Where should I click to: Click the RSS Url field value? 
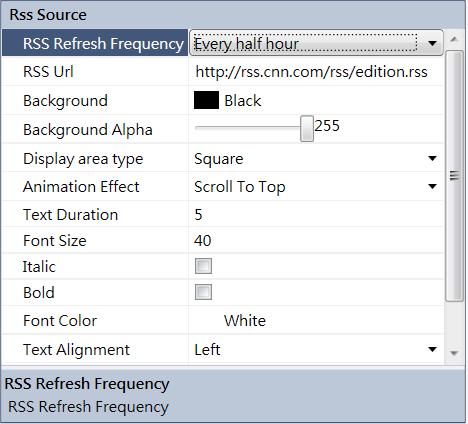[x=311, y=72]
